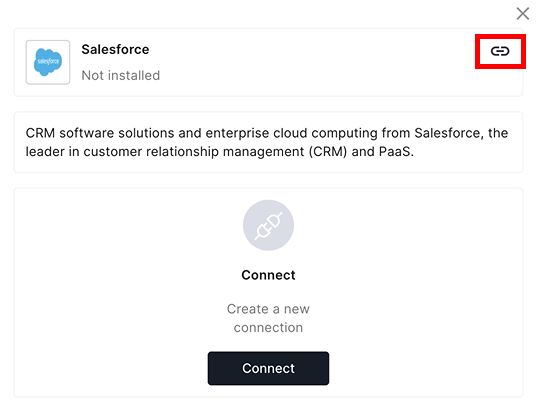Image resolution: width=541 pixels, height=411 pixels.
Task: Click the Create a new connection text
Action: (268, 318)
